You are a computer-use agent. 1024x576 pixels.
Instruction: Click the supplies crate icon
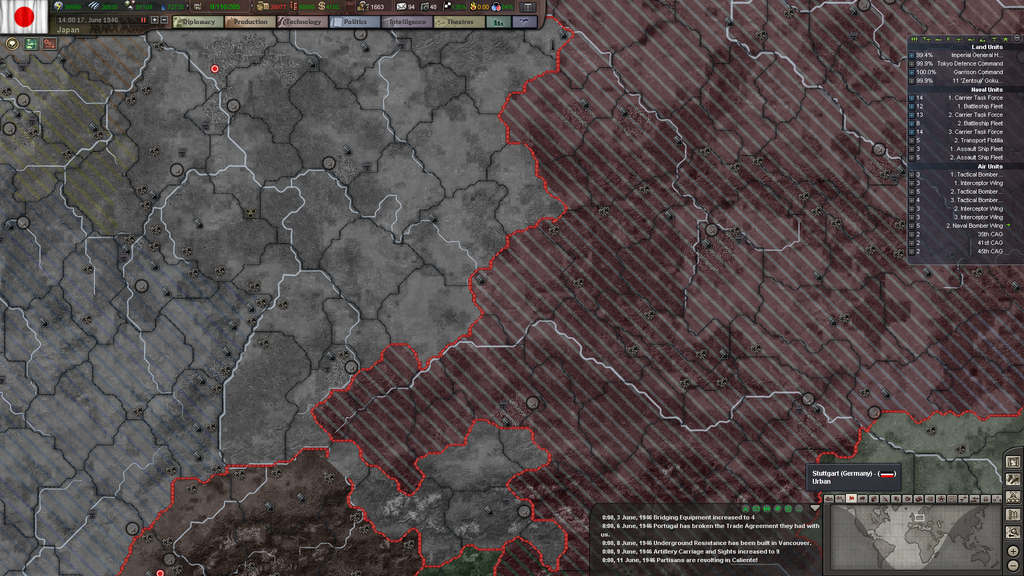click(262, 7)
